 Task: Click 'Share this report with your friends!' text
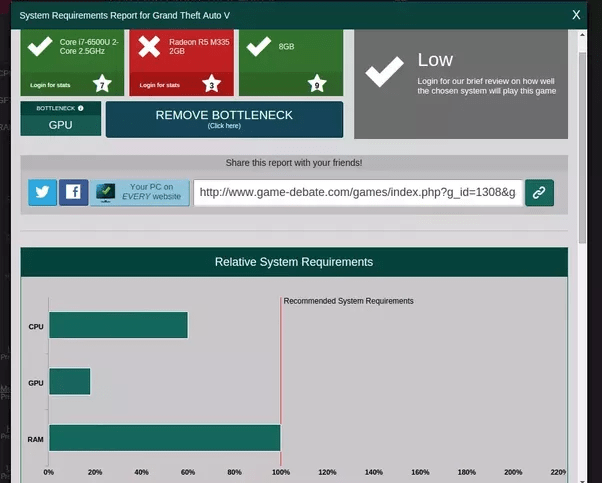pyautogui.click(x=294, y=163)
